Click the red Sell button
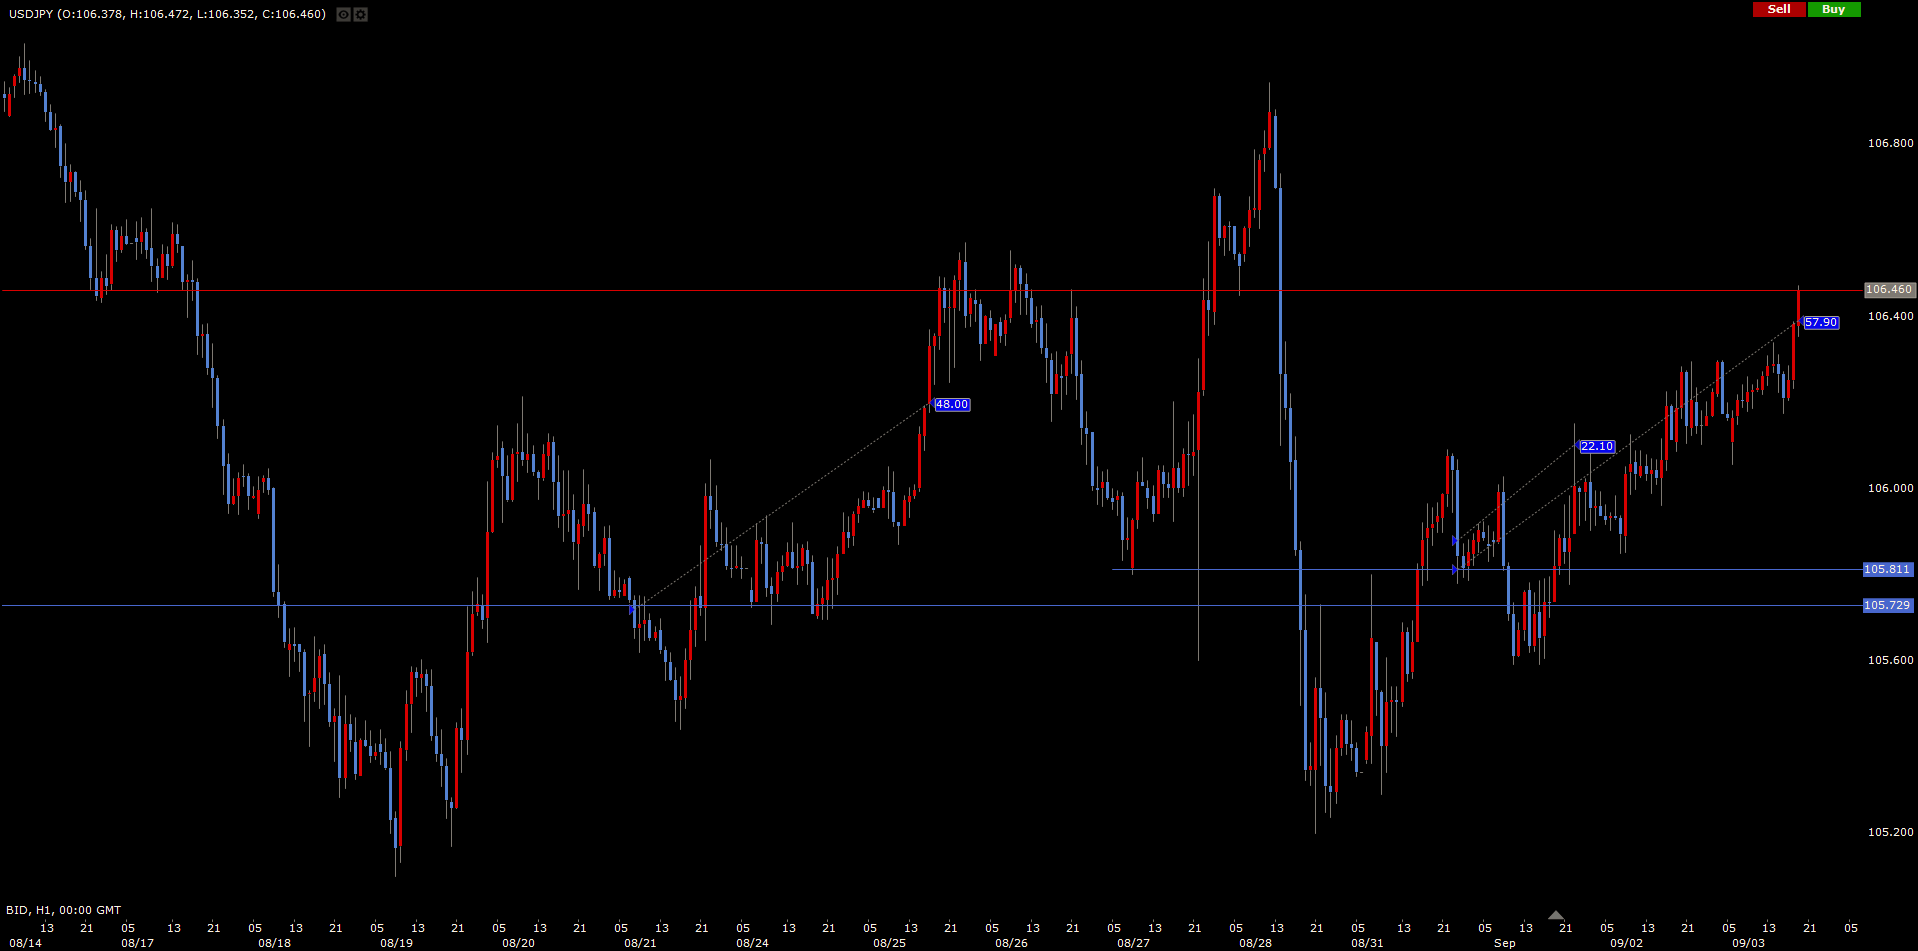Screen dimensions: 1918x951 coord(1778,9)
